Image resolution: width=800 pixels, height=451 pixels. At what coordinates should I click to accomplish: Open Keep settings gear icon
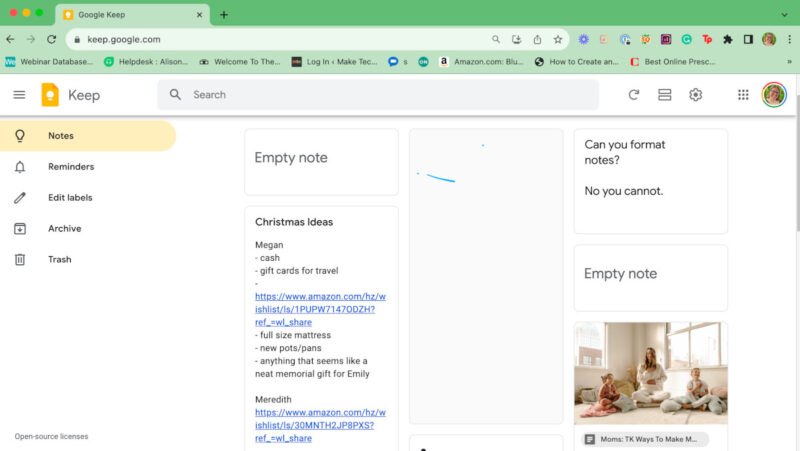tap(695, 95)
